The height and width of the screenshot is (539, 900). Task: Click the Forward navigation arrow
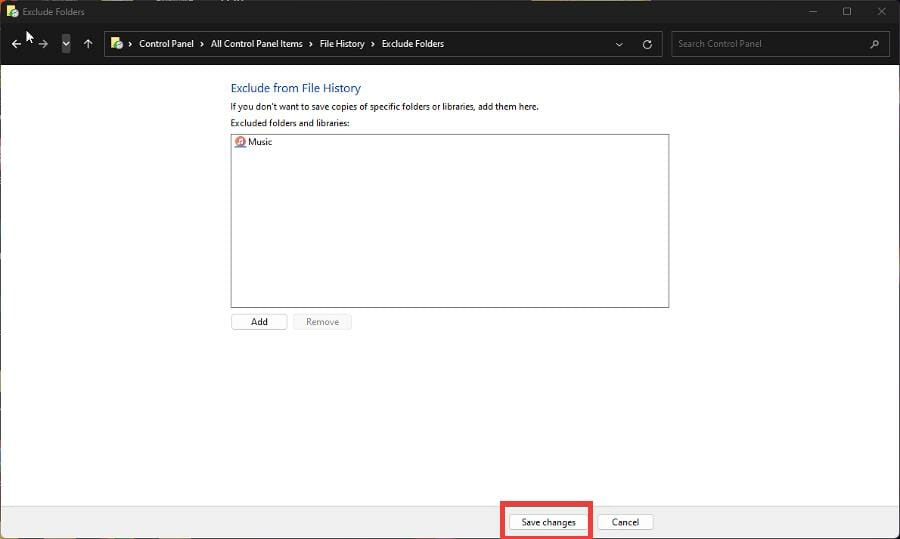(x=44, y=44)
